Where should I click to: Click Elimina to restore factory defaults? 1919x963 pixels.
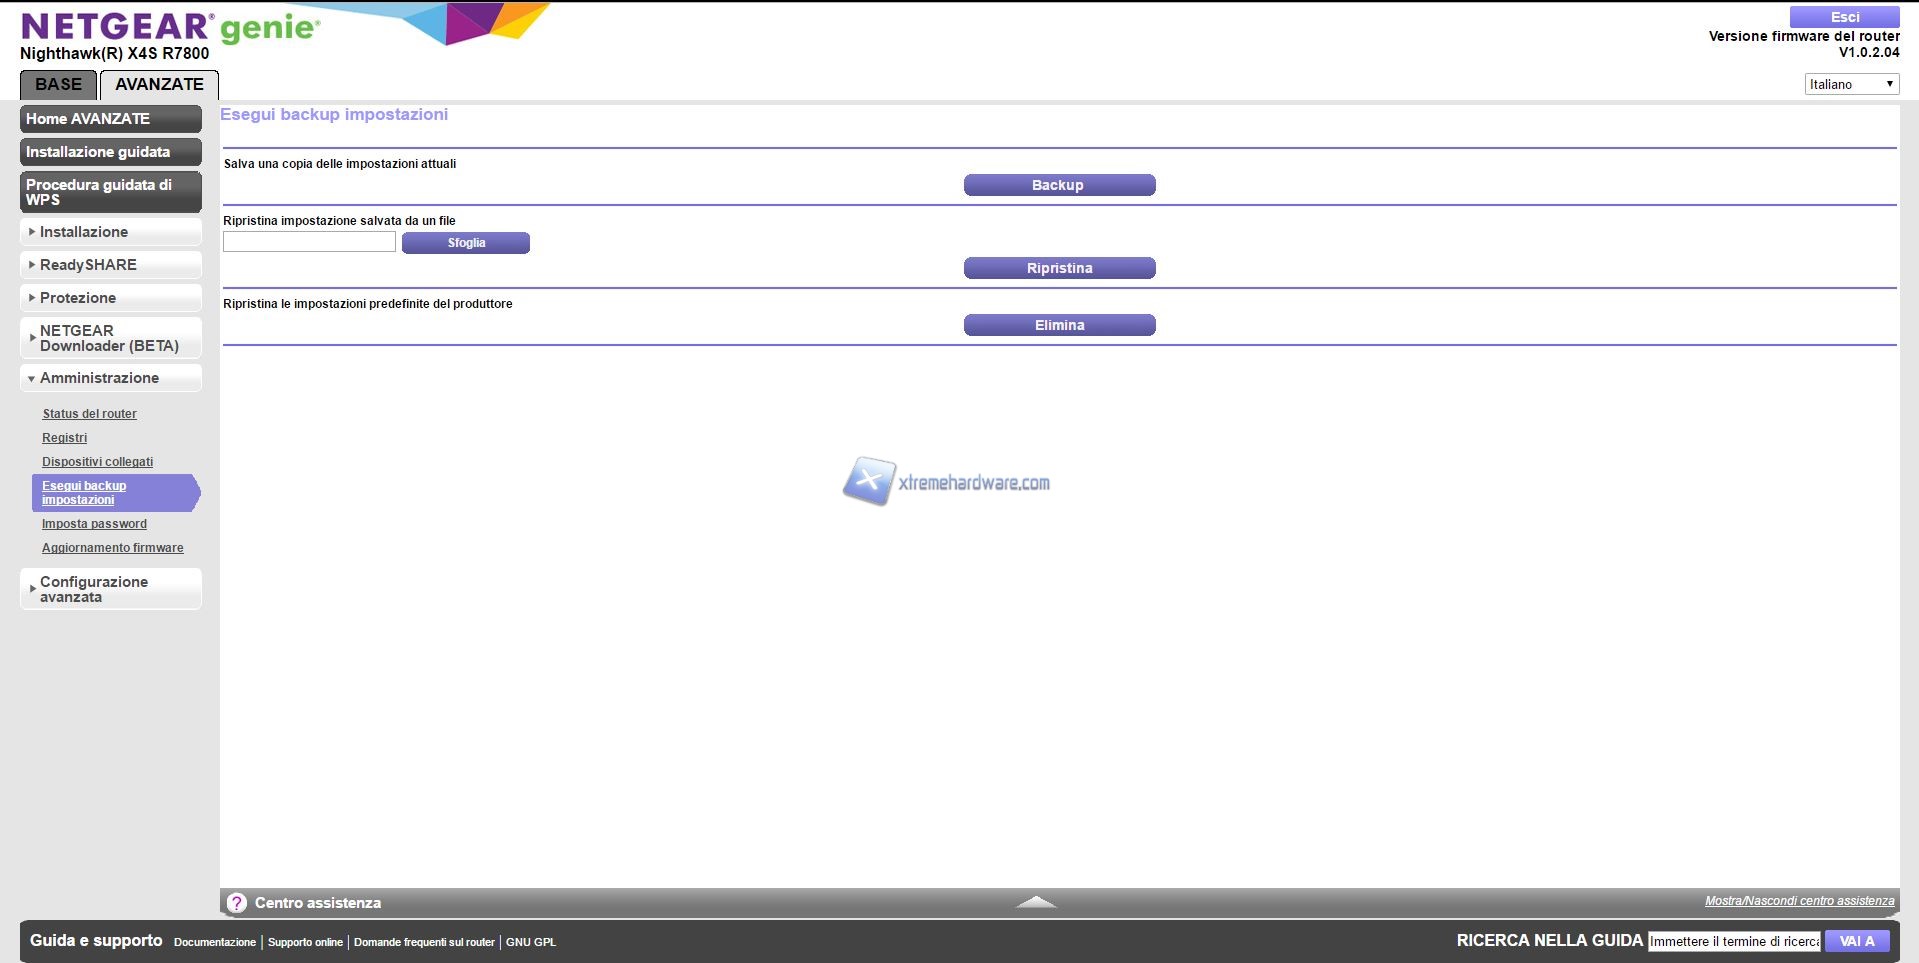click(x=1059, y=325)
